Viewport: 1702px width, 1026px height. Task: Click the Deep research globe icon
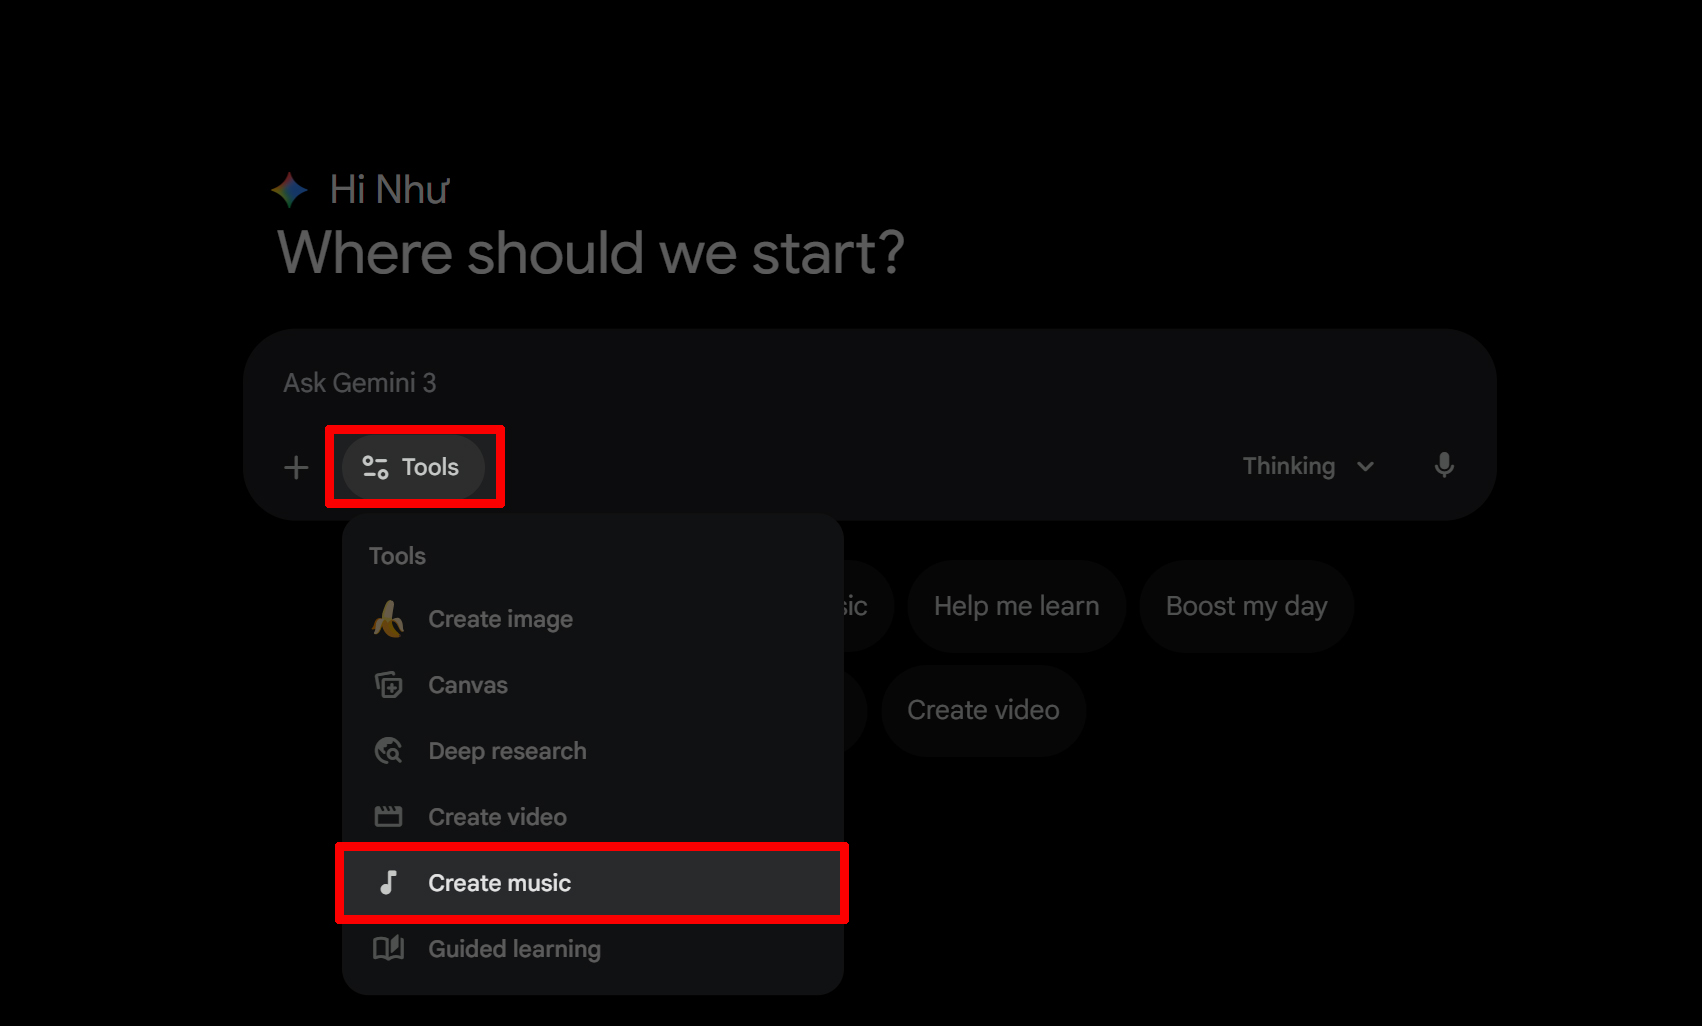pyautogui.click(x=388, y=751)
